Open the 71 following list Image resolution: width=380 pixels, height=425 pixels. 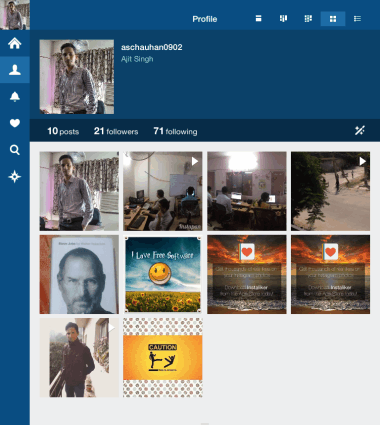pyautogui.click(x=175, y=131)
